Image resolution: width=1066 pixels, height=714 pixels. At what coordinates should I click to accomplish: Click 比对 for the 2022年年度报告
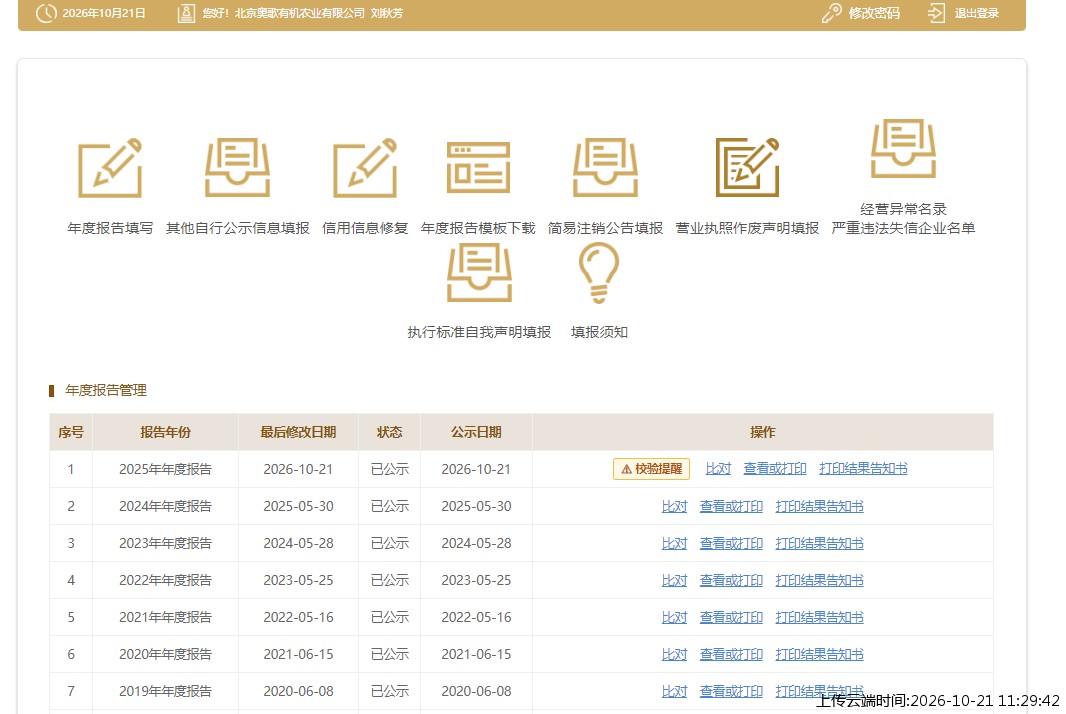(674, 580)
